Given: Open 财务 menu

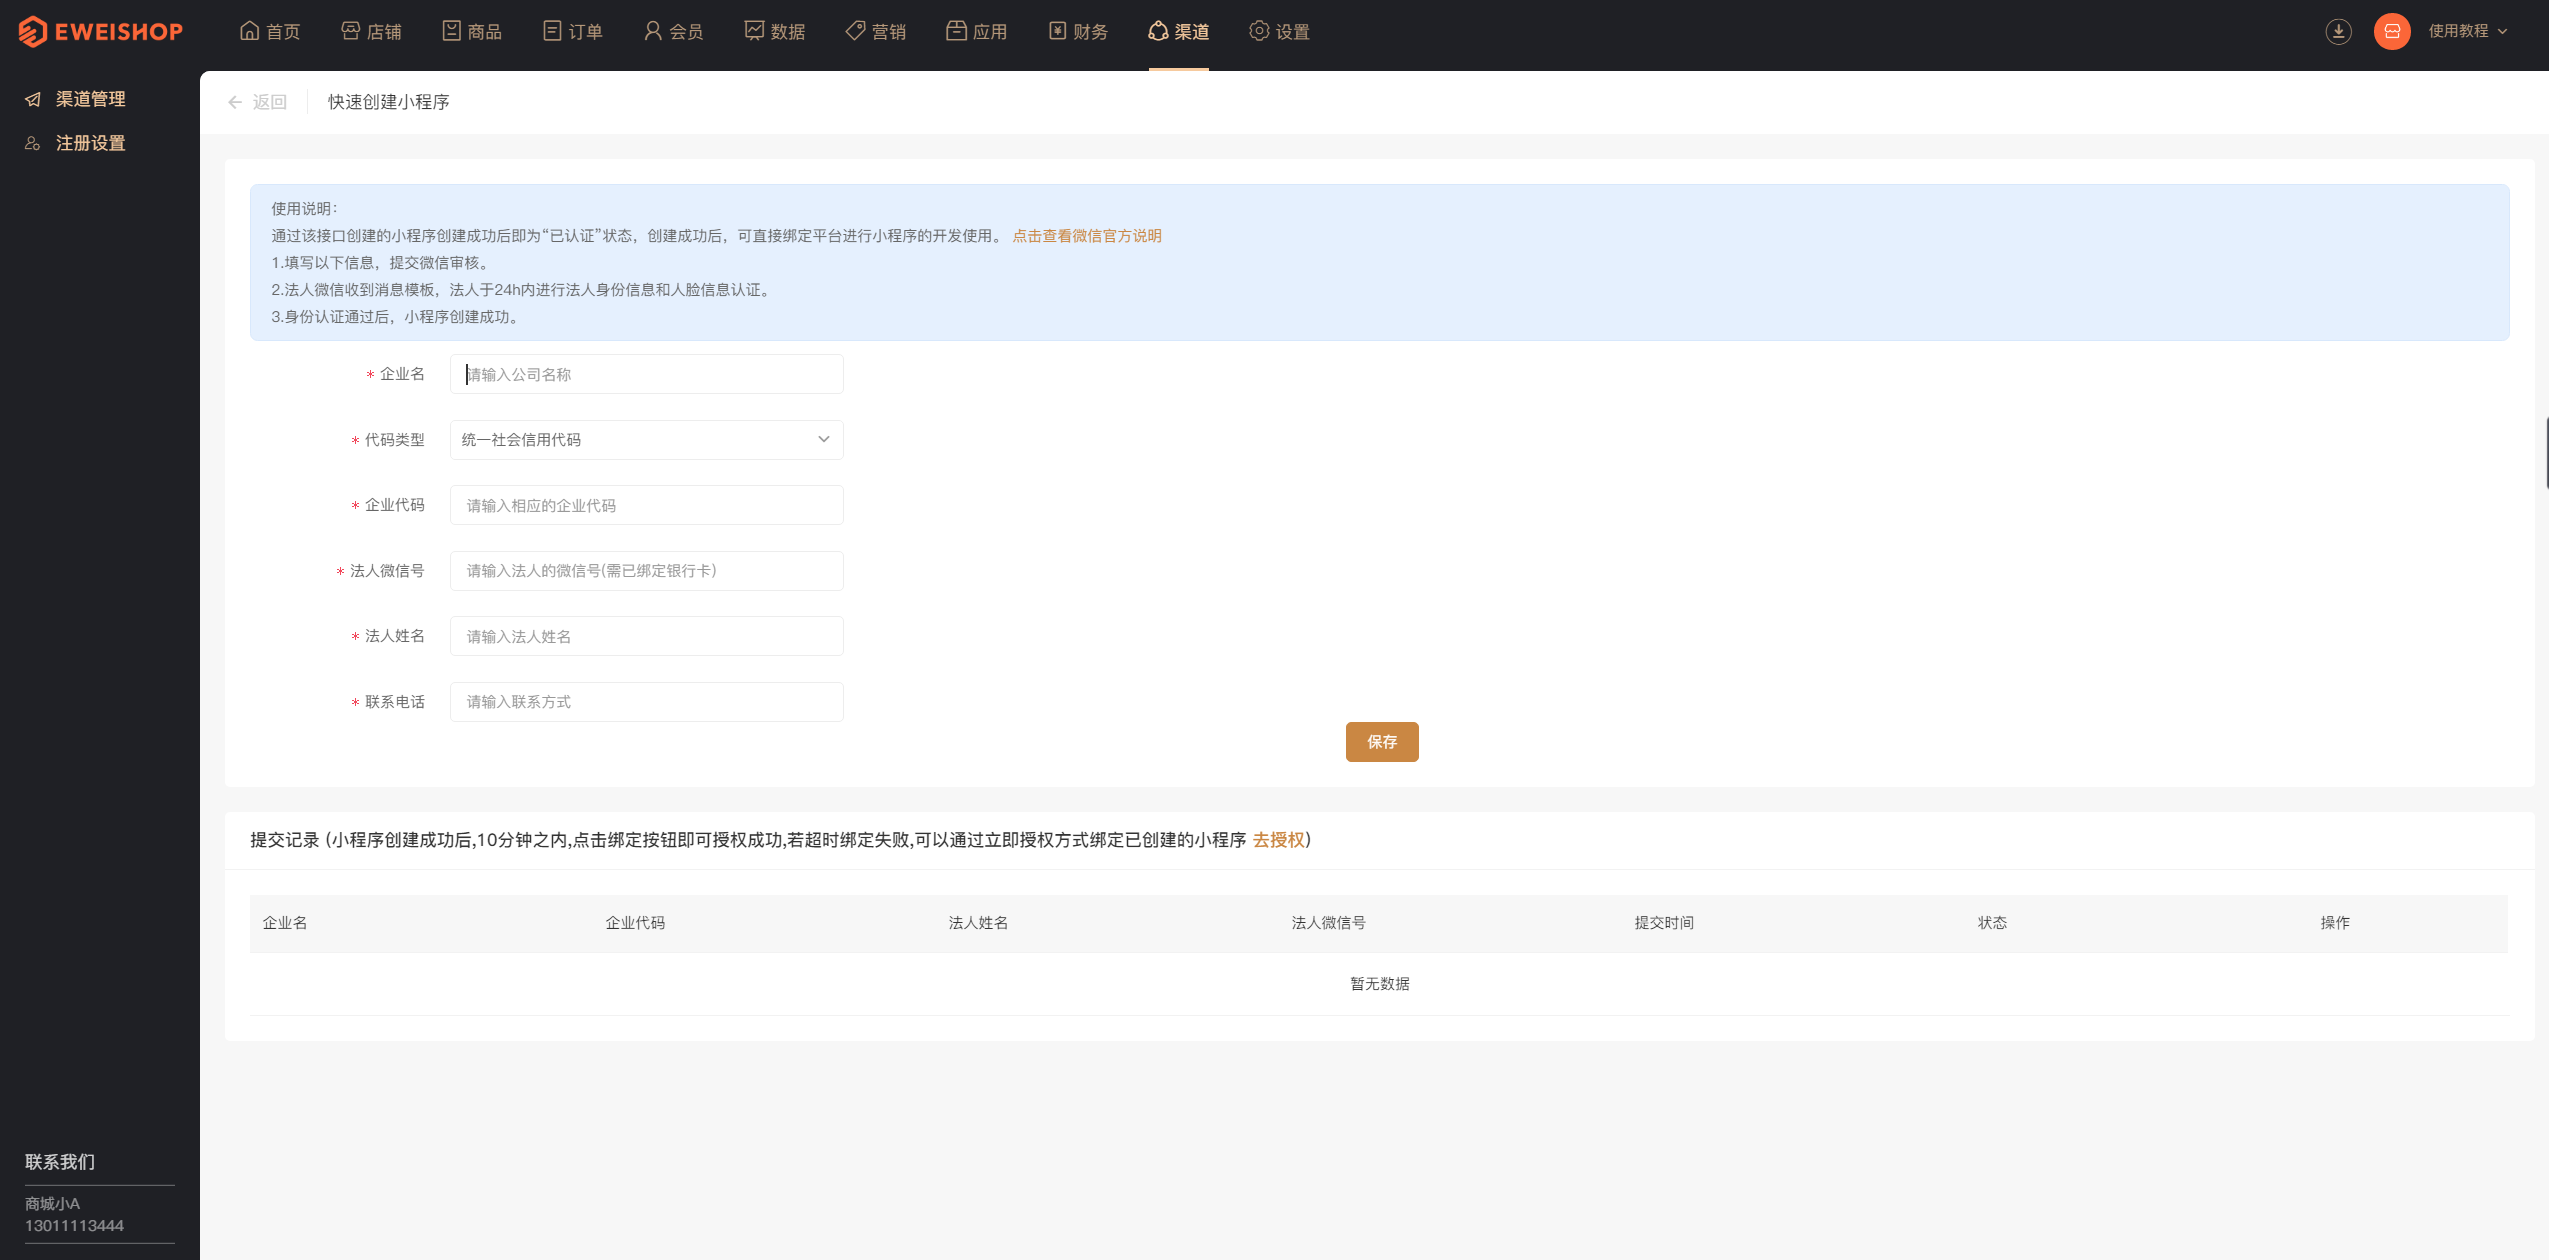Looking at the screenshot, I should tap(1078, 31).
